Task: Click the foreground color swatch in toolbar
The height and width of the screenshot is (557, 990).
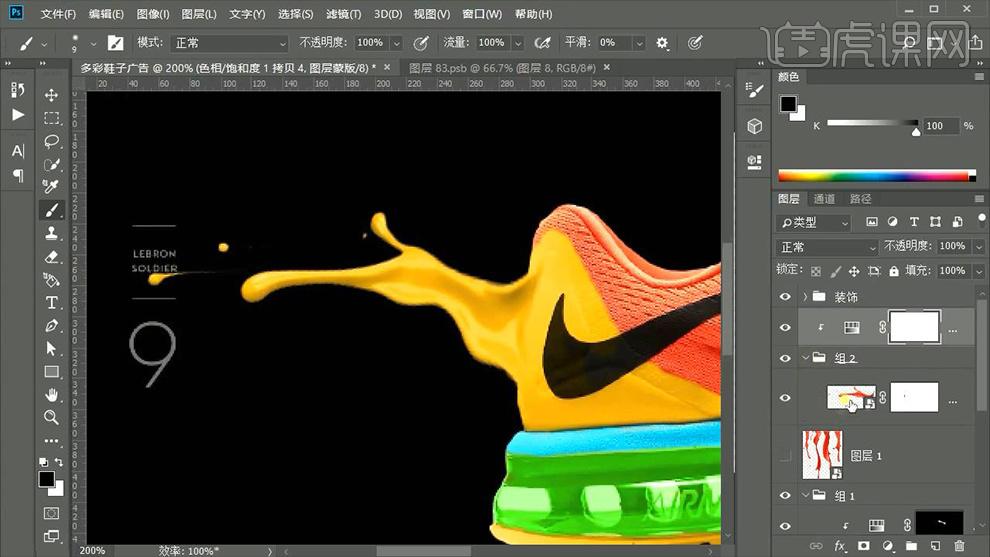Action: tap(46, 479)
